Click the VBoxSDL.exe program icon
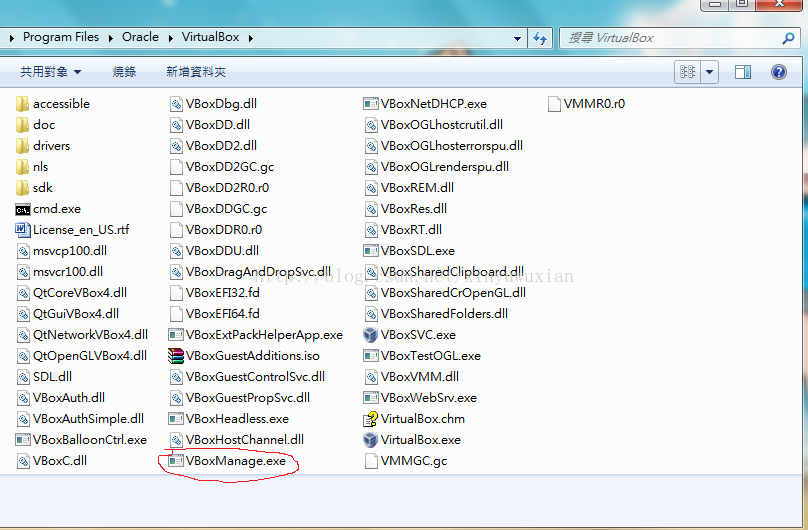The image size is (808, 530). pyautogui.click(x=371, y=251)
